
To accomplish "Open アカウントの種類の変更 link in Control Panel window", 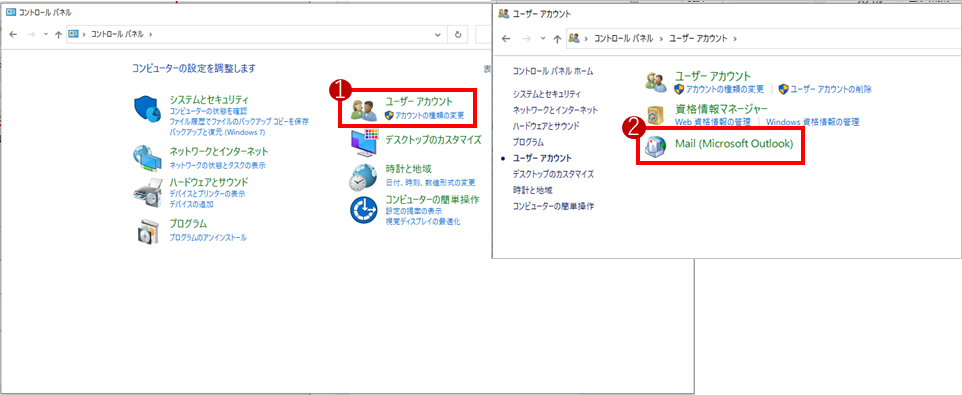I will 429,115.
